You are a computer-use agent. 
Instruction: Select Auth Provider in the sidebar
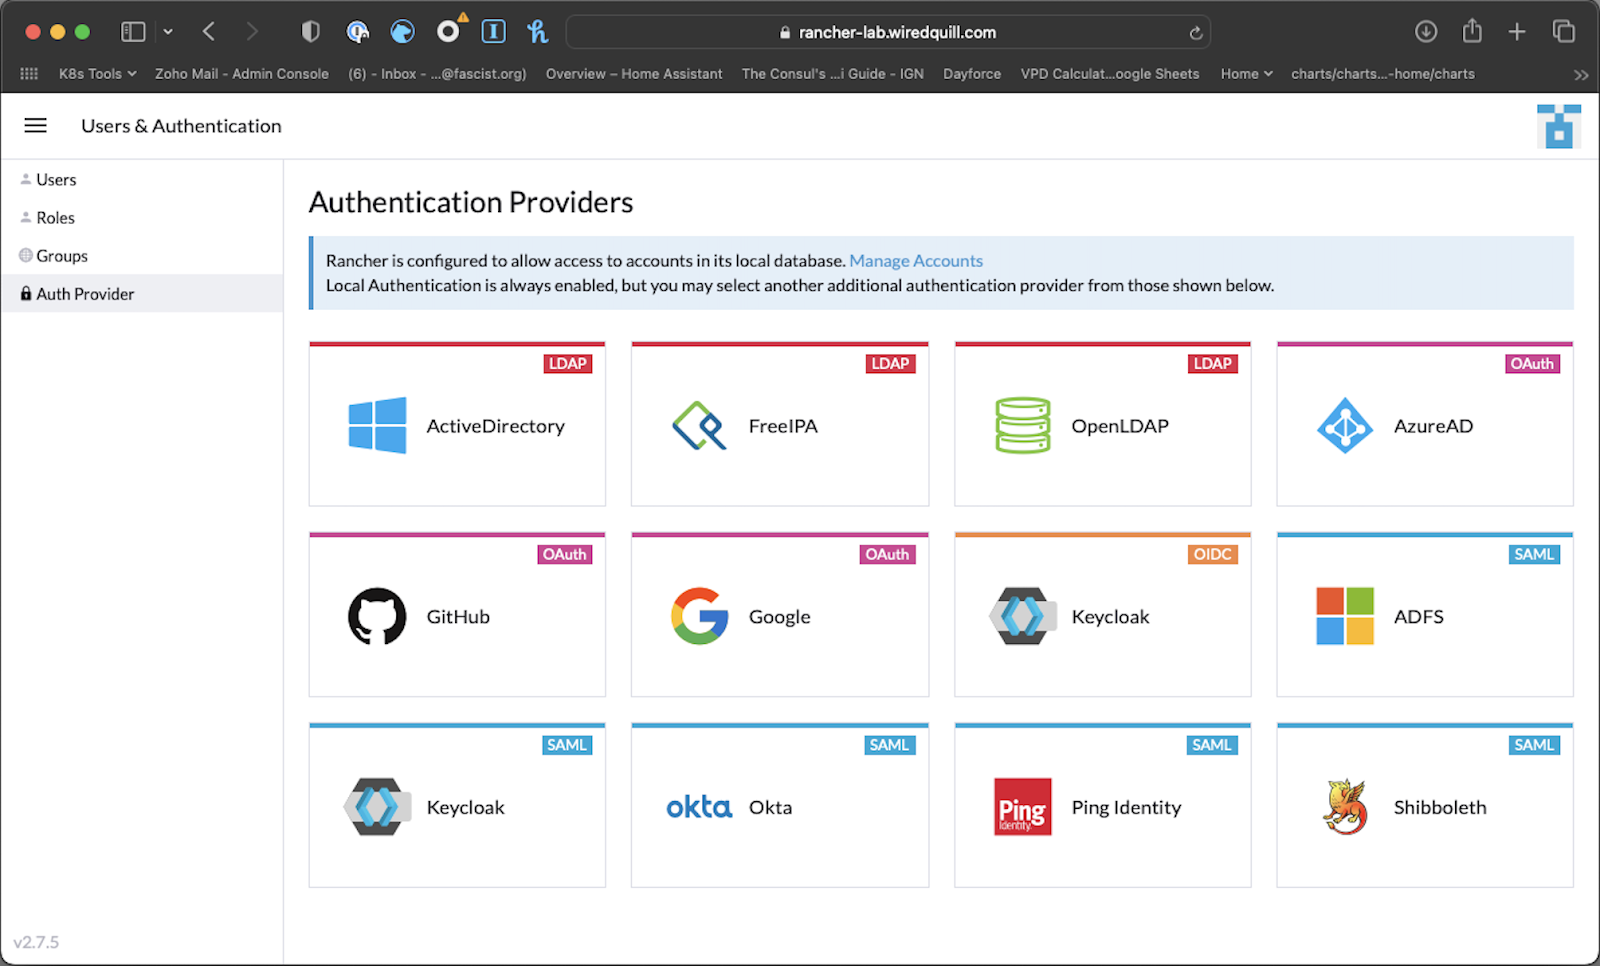pyautogui.click(x=142, y=294)
